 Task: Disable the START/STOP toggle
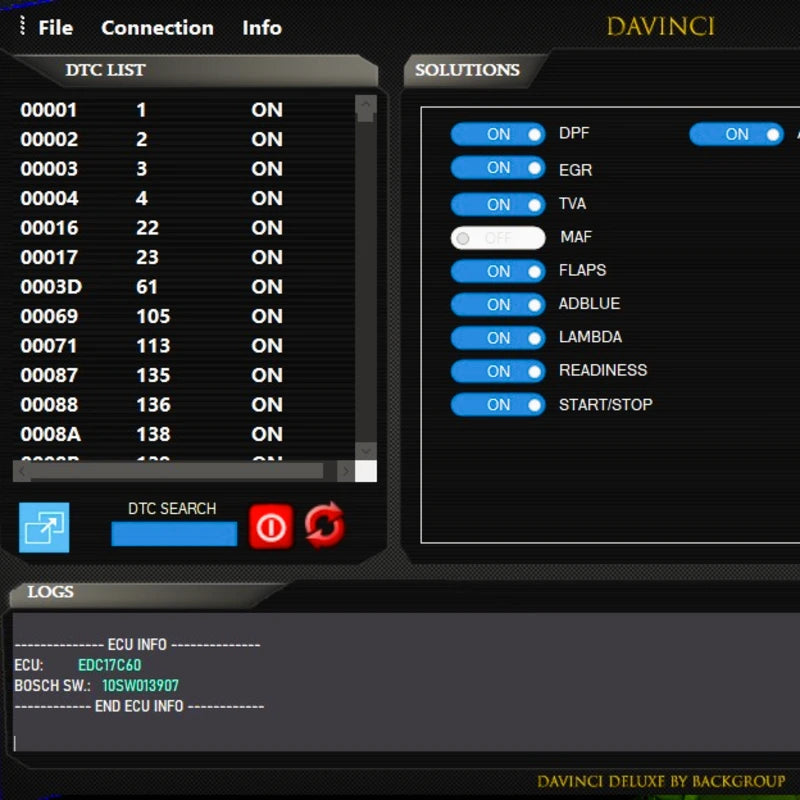click(x=498, y=404)
